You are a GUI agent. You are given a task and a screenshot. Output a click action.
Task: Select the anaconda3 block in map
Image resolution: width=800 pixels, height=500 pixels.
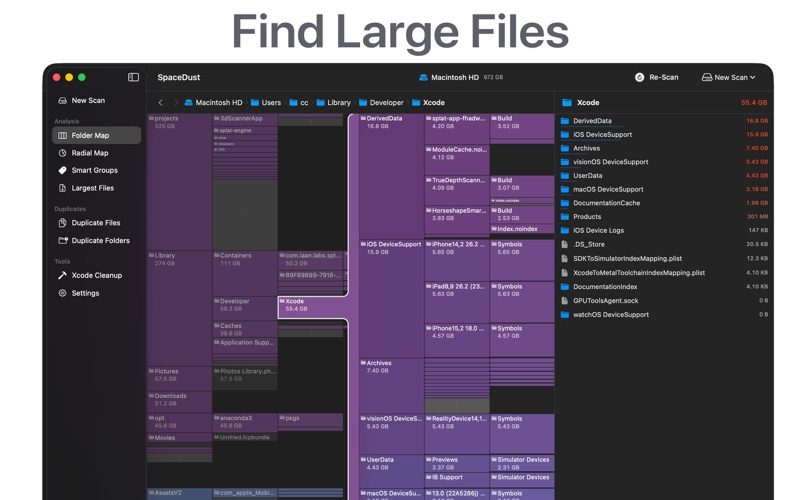tap(245, 422)
